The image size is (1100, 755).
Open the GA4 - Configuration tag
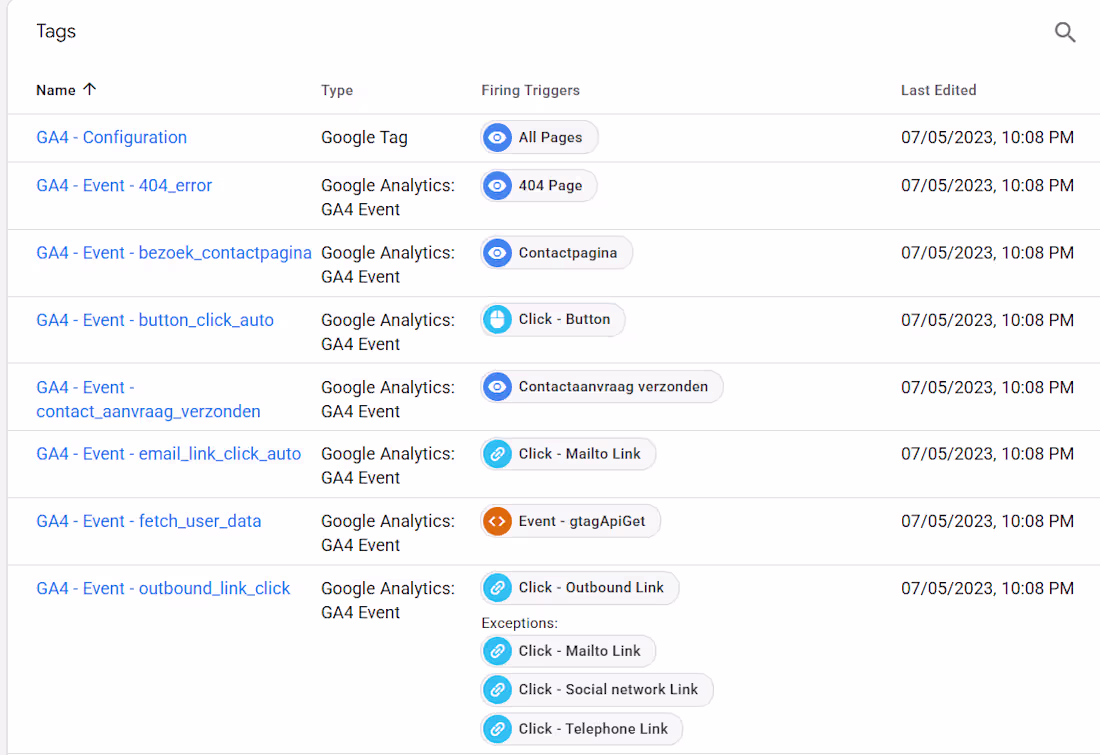[x=111, y=137]
